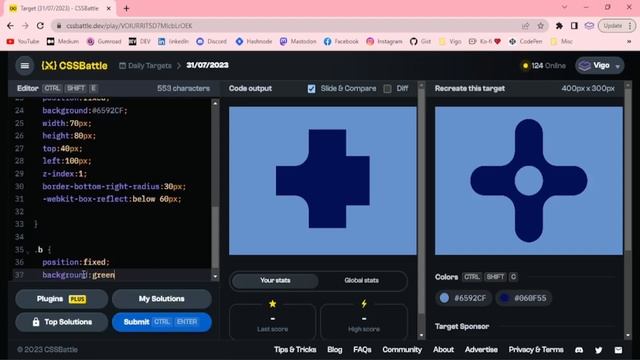
Task: Open DEV bookmark
Action: (140, 42)
